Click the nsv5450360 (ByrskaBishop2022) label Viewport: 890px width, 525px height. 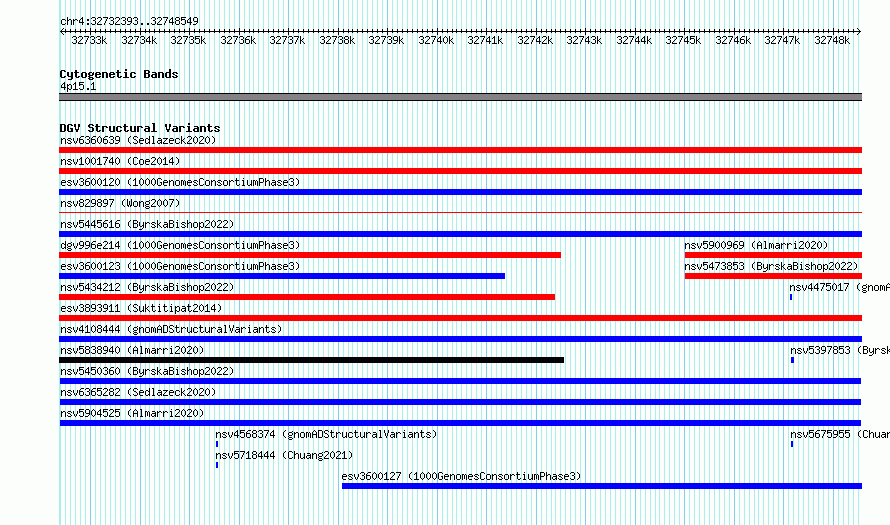click(147, 371)
